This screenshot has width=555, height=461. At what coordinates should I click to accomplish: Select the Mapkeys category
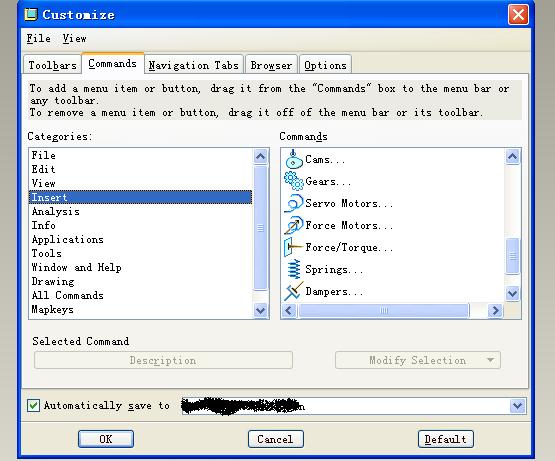coord(141,309)
